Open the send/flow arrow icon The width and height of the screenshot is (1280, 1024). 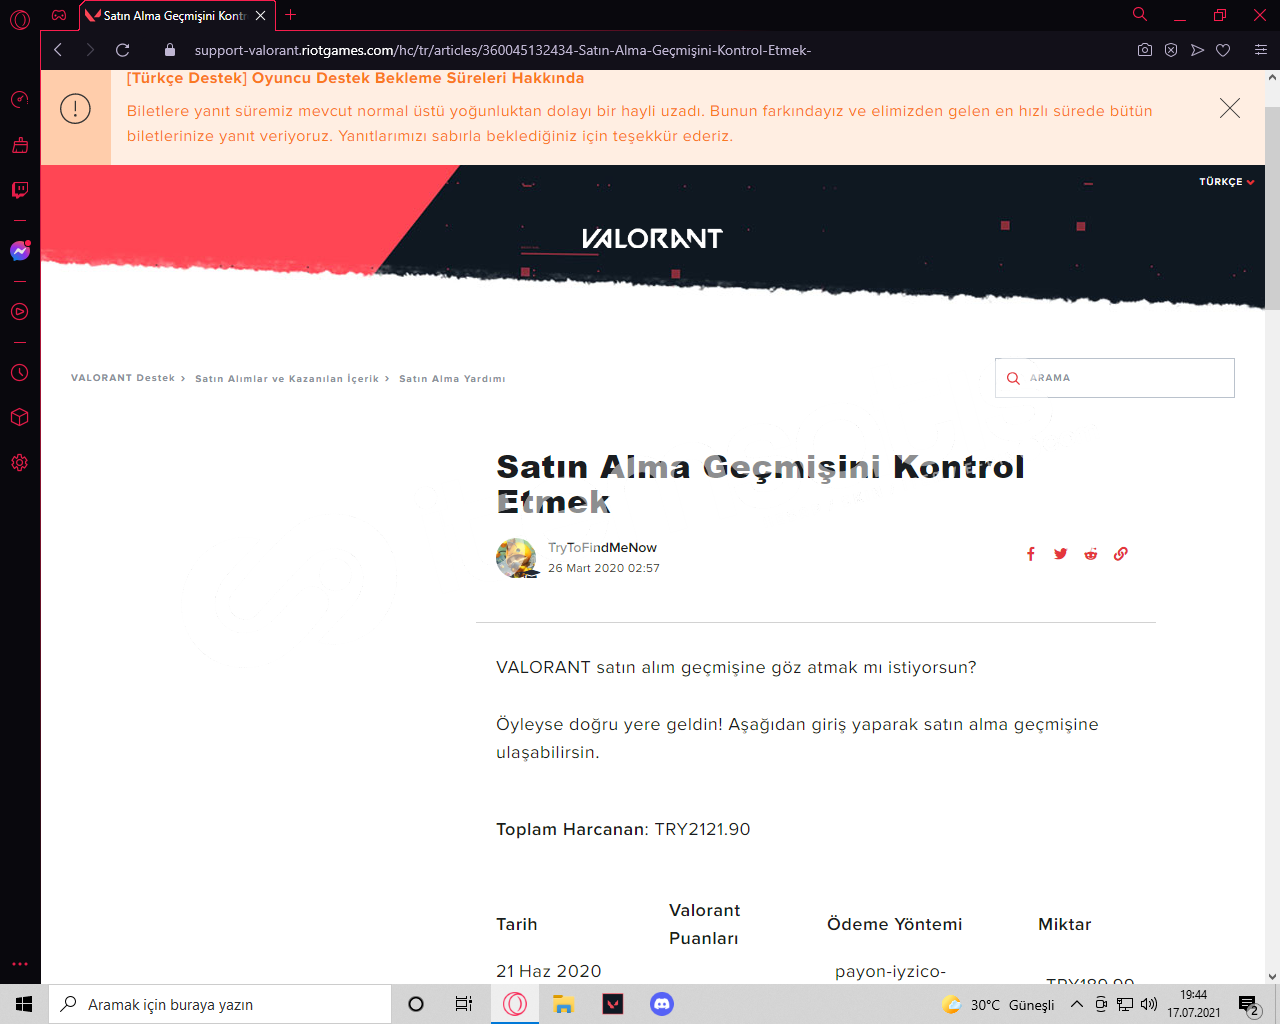click(1197, 50)
